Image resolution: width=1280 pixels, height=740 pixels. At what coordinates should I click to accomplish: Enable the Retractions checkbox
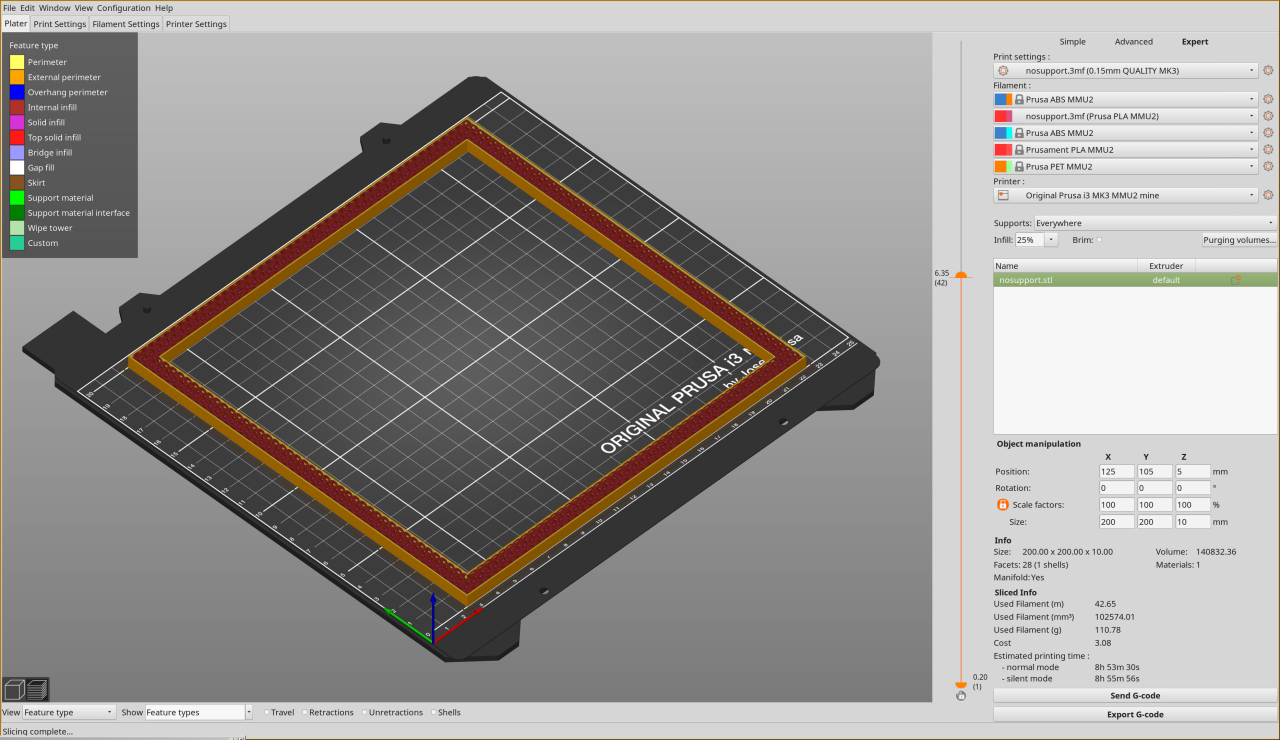pyautogui.click(x=305, y=713)
